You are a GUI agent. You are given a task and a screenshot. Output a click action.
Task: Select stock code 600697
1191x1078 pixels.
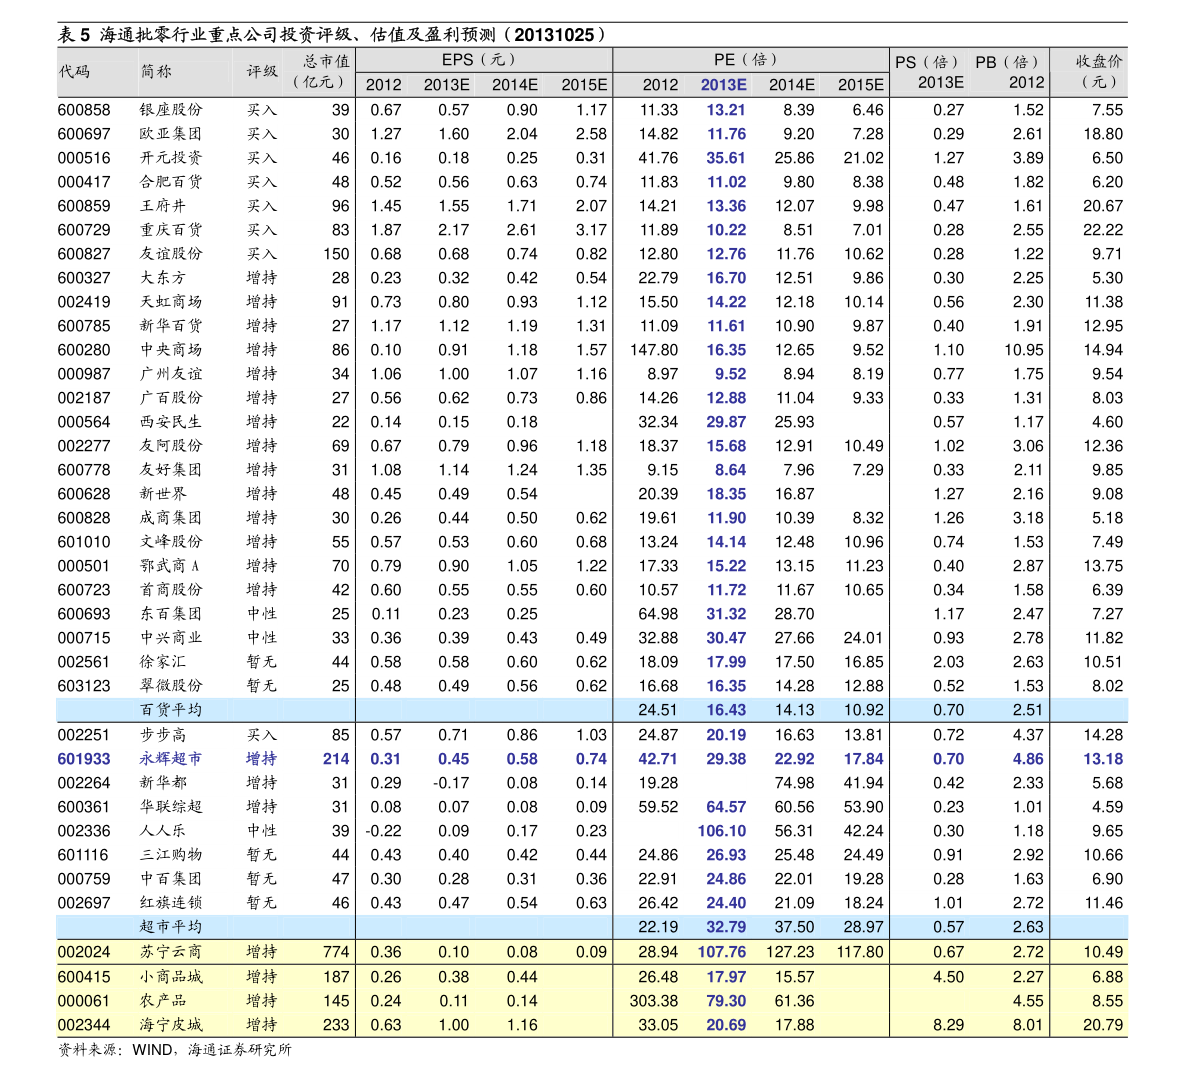[84, 134]
